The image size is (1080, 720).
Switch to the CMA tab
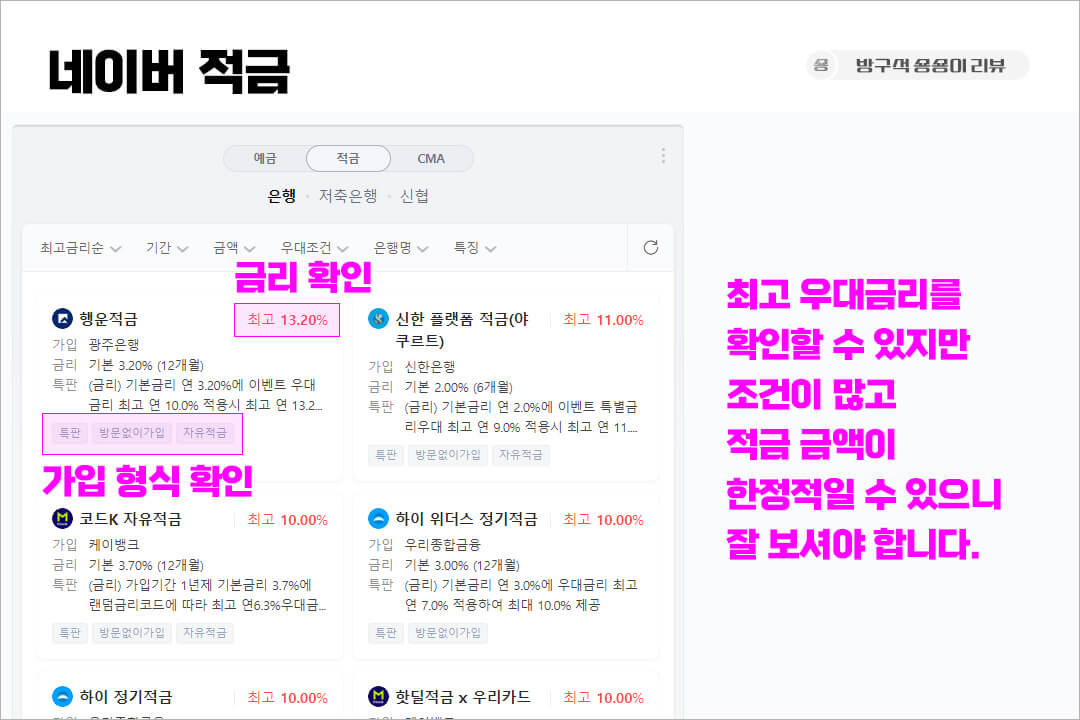(431, 158)
